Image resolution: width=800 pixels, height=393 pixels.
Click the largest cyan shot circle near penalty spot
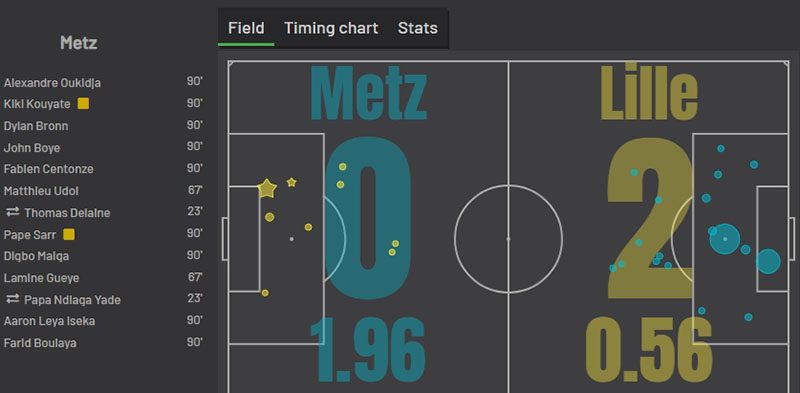coord(724,239)
